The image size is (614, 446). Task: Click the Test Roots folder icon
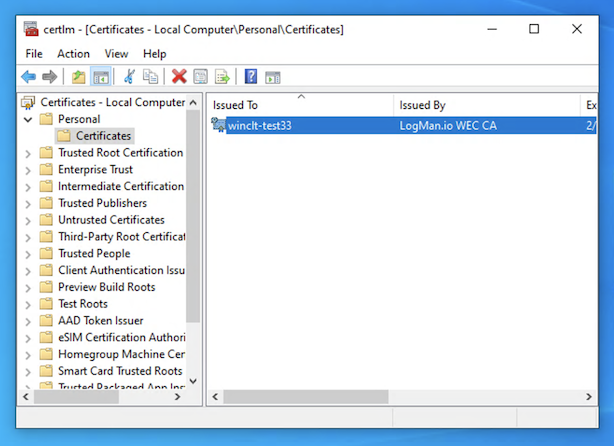(x=46, y=303)
